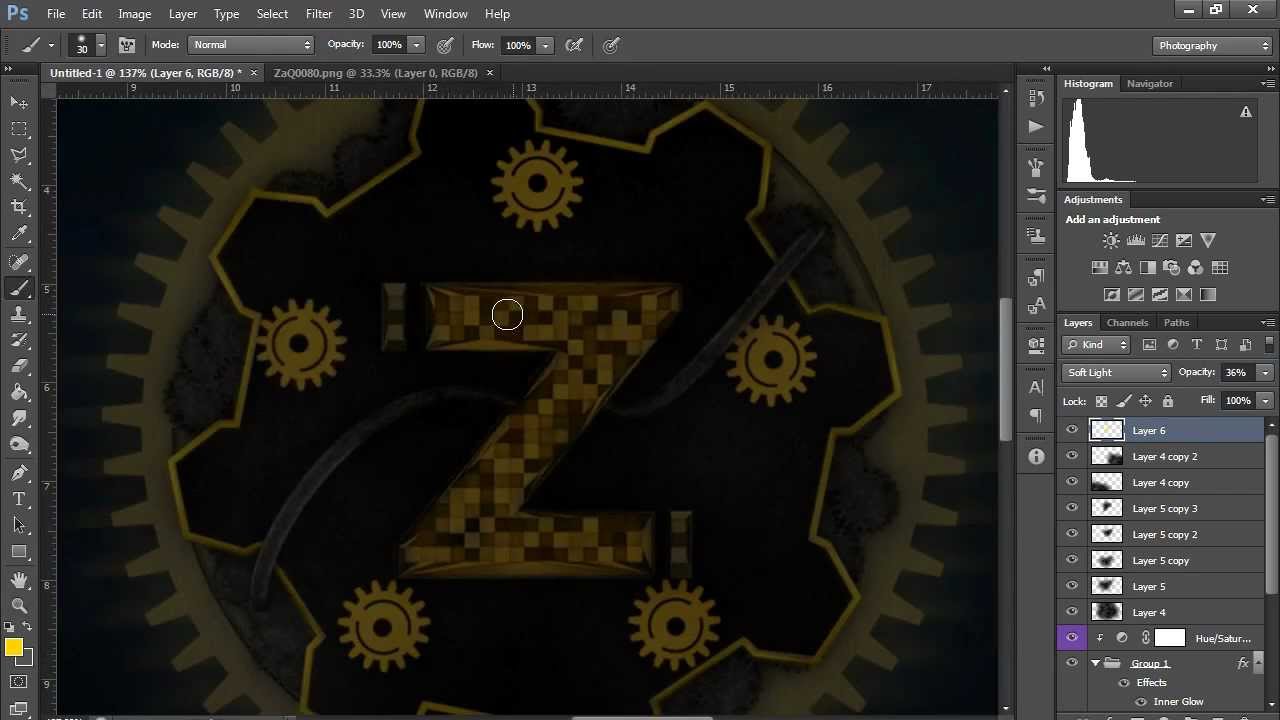Toggle the Inner Glow effect visibility
The width and height of the screenshot is (1280, 720).
[x=1141, y=702]
